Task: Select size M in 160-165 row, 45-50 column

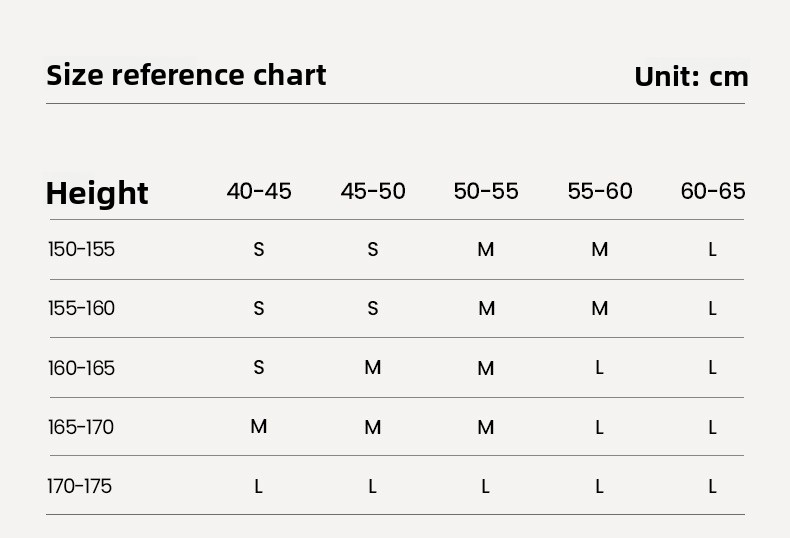Action: (x=373, y=368)
